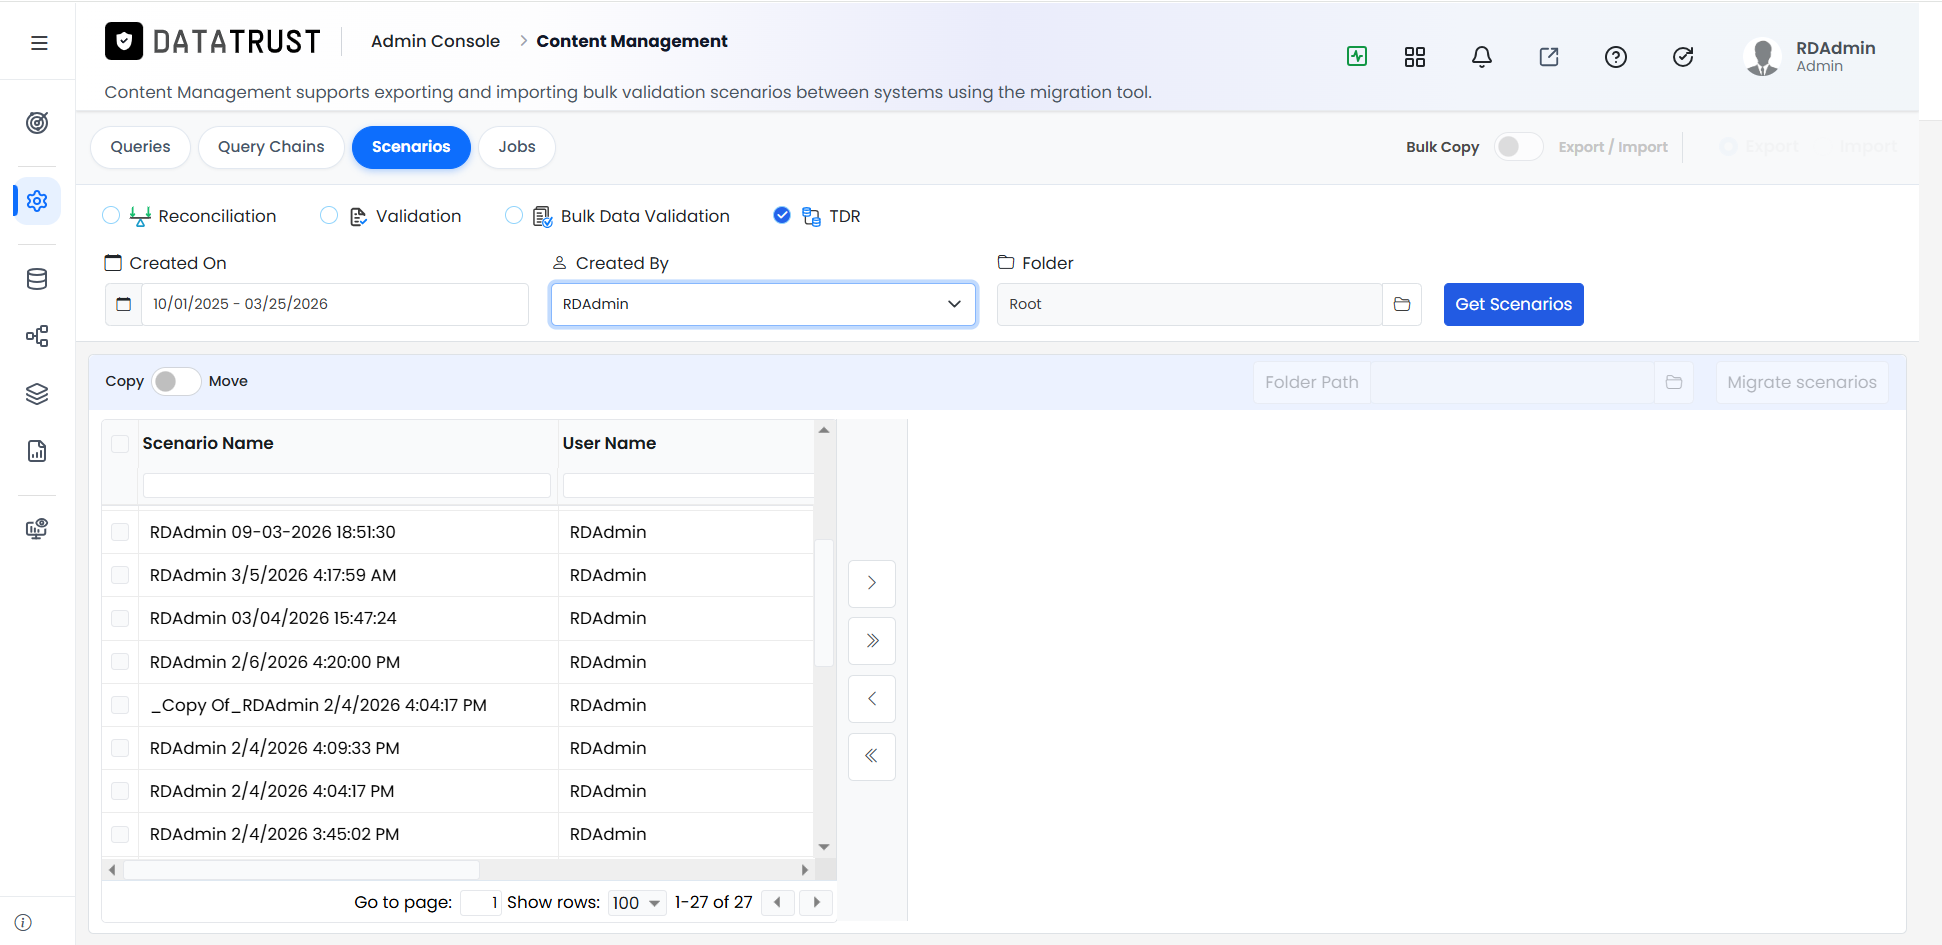Switch the Copy/Move toggle
The height and width of the screenshot is (945, 1942).
click(x=176, y=381)
